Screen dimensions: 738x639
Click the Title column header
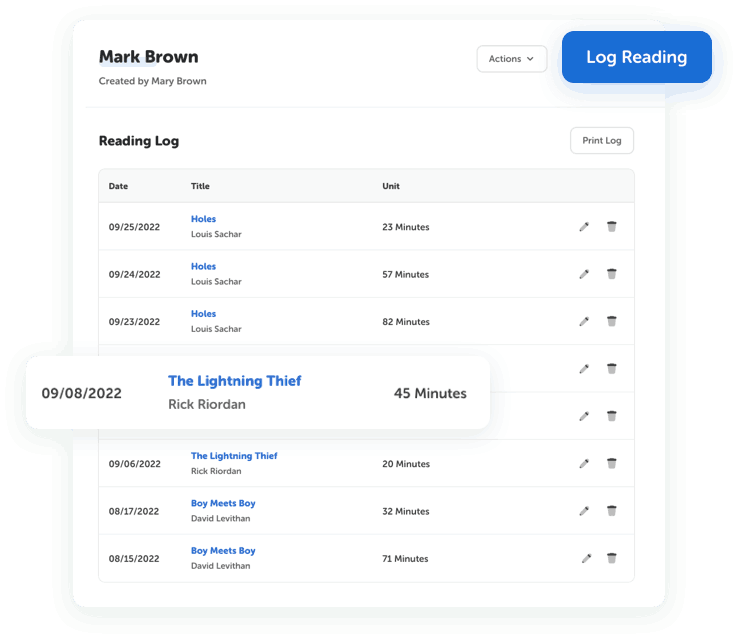(200, 186)
